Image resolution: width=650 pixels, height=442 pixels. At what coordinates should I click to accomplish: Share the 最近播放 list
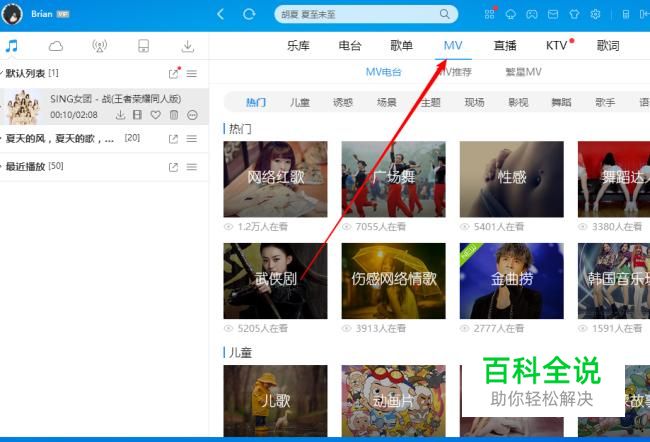pos(173,167)
